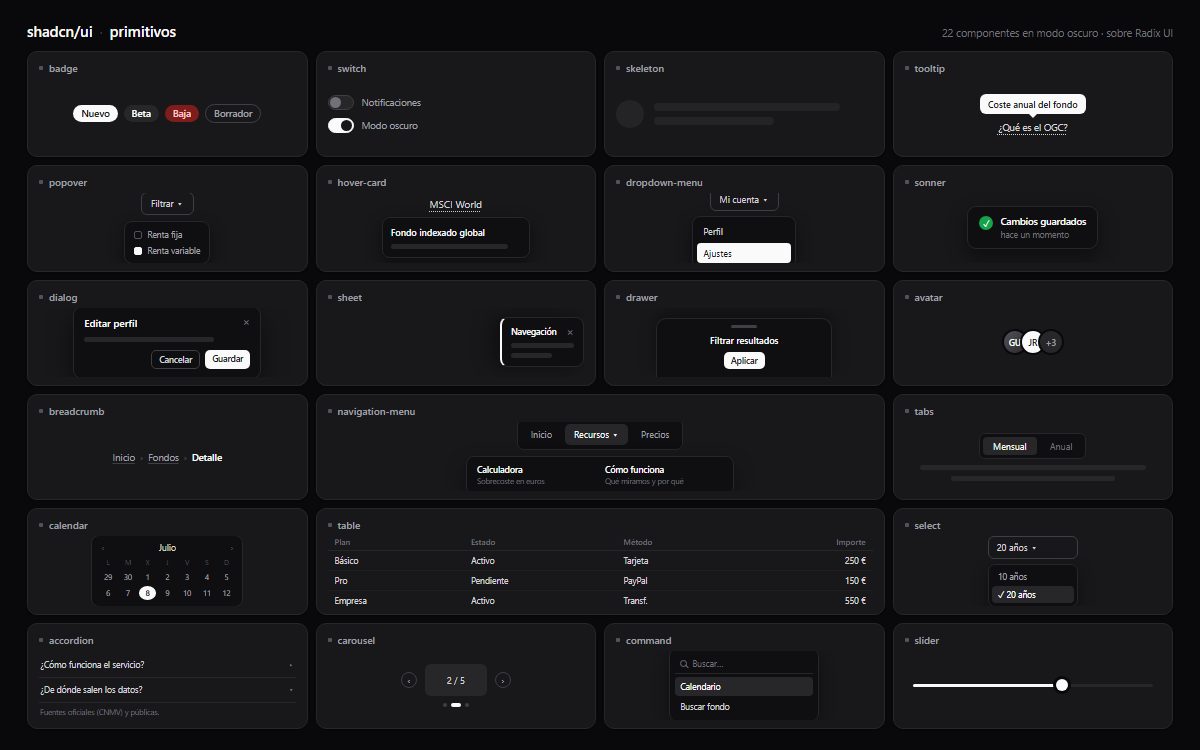The height and width of the screenshot is (750, 1200).
Task: Click the skeleton avatar placeholder circle
Action: (630, 114)
